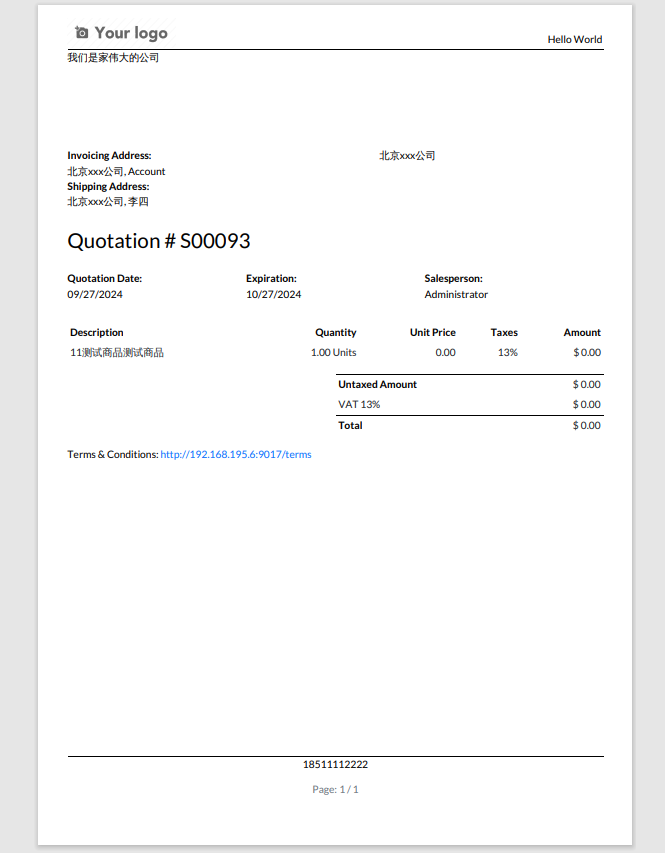Click the 'Amount' column header
The height and width of the screenshot is (853, 665).
[x=582, y=332]
